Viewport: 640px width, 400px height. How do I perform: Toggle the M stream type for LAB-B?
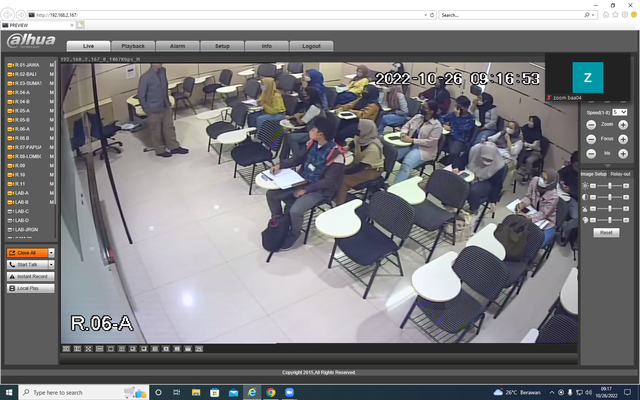pyautogui.click(x=51, y=202)
